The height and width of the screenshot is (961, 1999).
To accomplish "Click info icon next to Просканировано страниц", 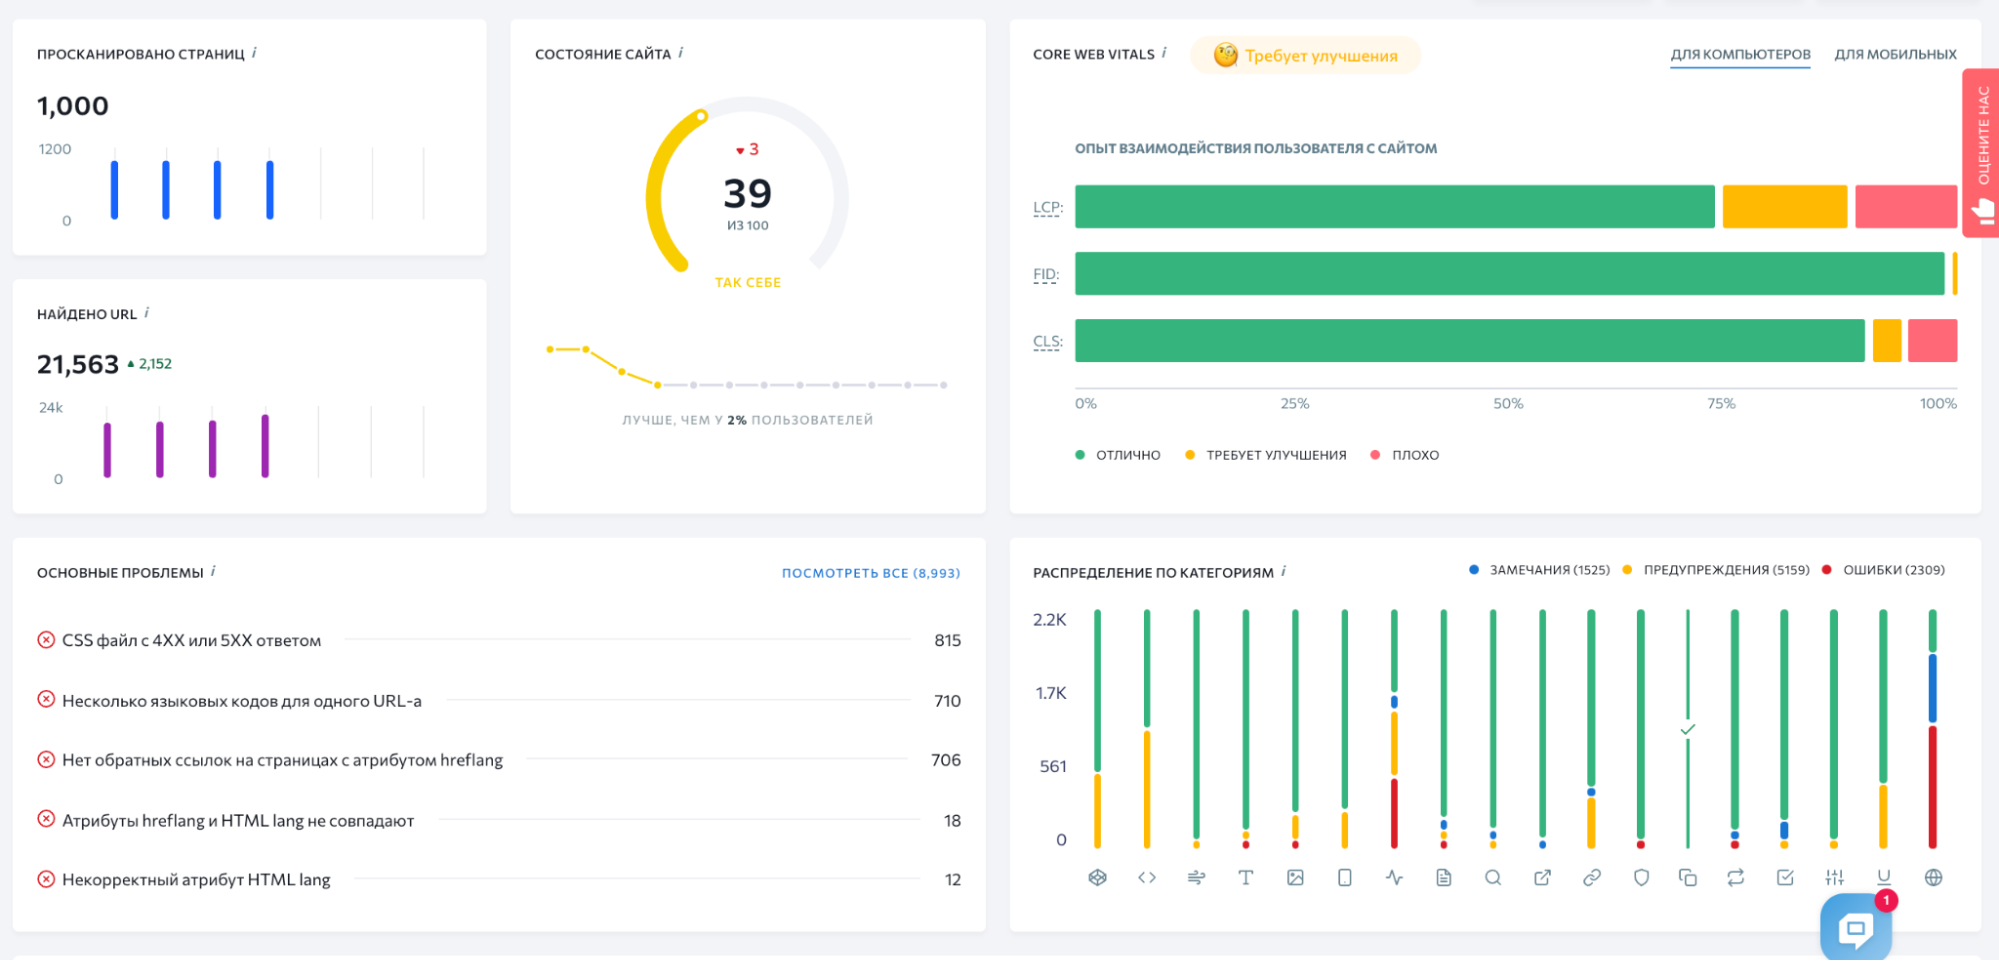I will (x=254, y=53).
